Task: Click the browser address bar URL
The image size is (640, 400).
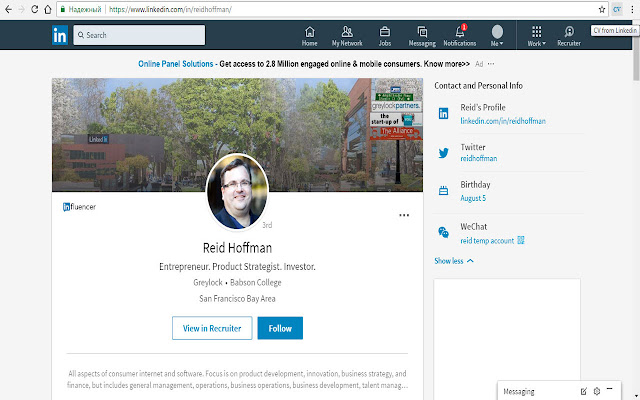Action: click(170, 9)
